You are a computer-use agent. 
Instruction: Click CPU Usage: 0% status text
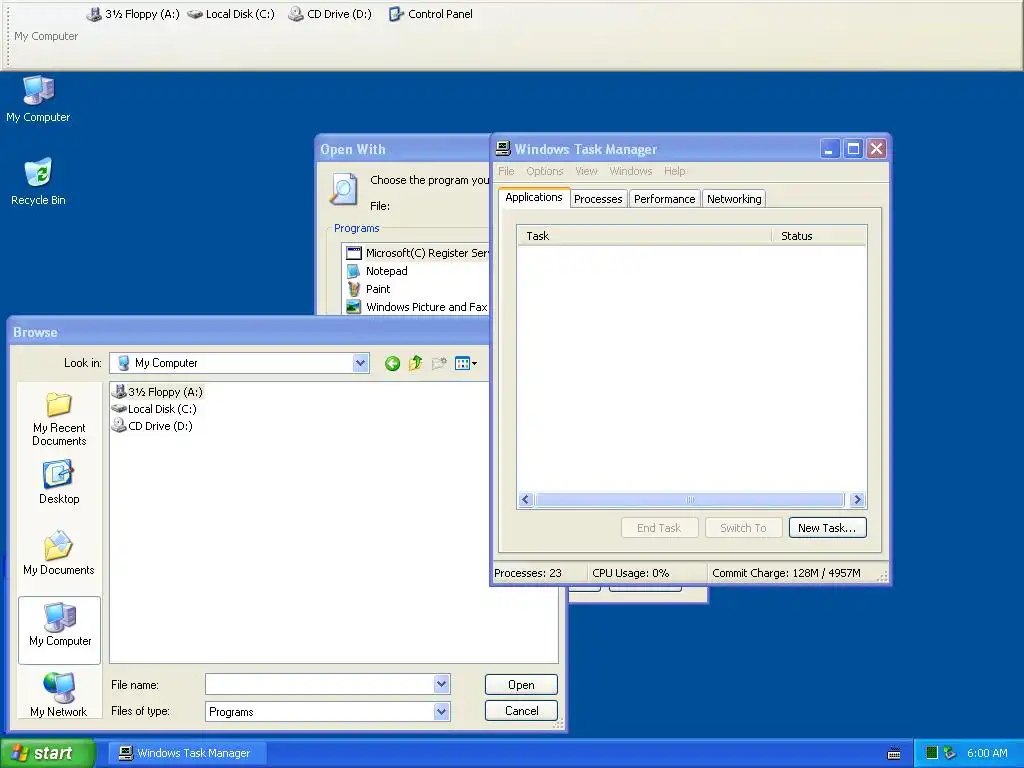click(x=631, y=573)
